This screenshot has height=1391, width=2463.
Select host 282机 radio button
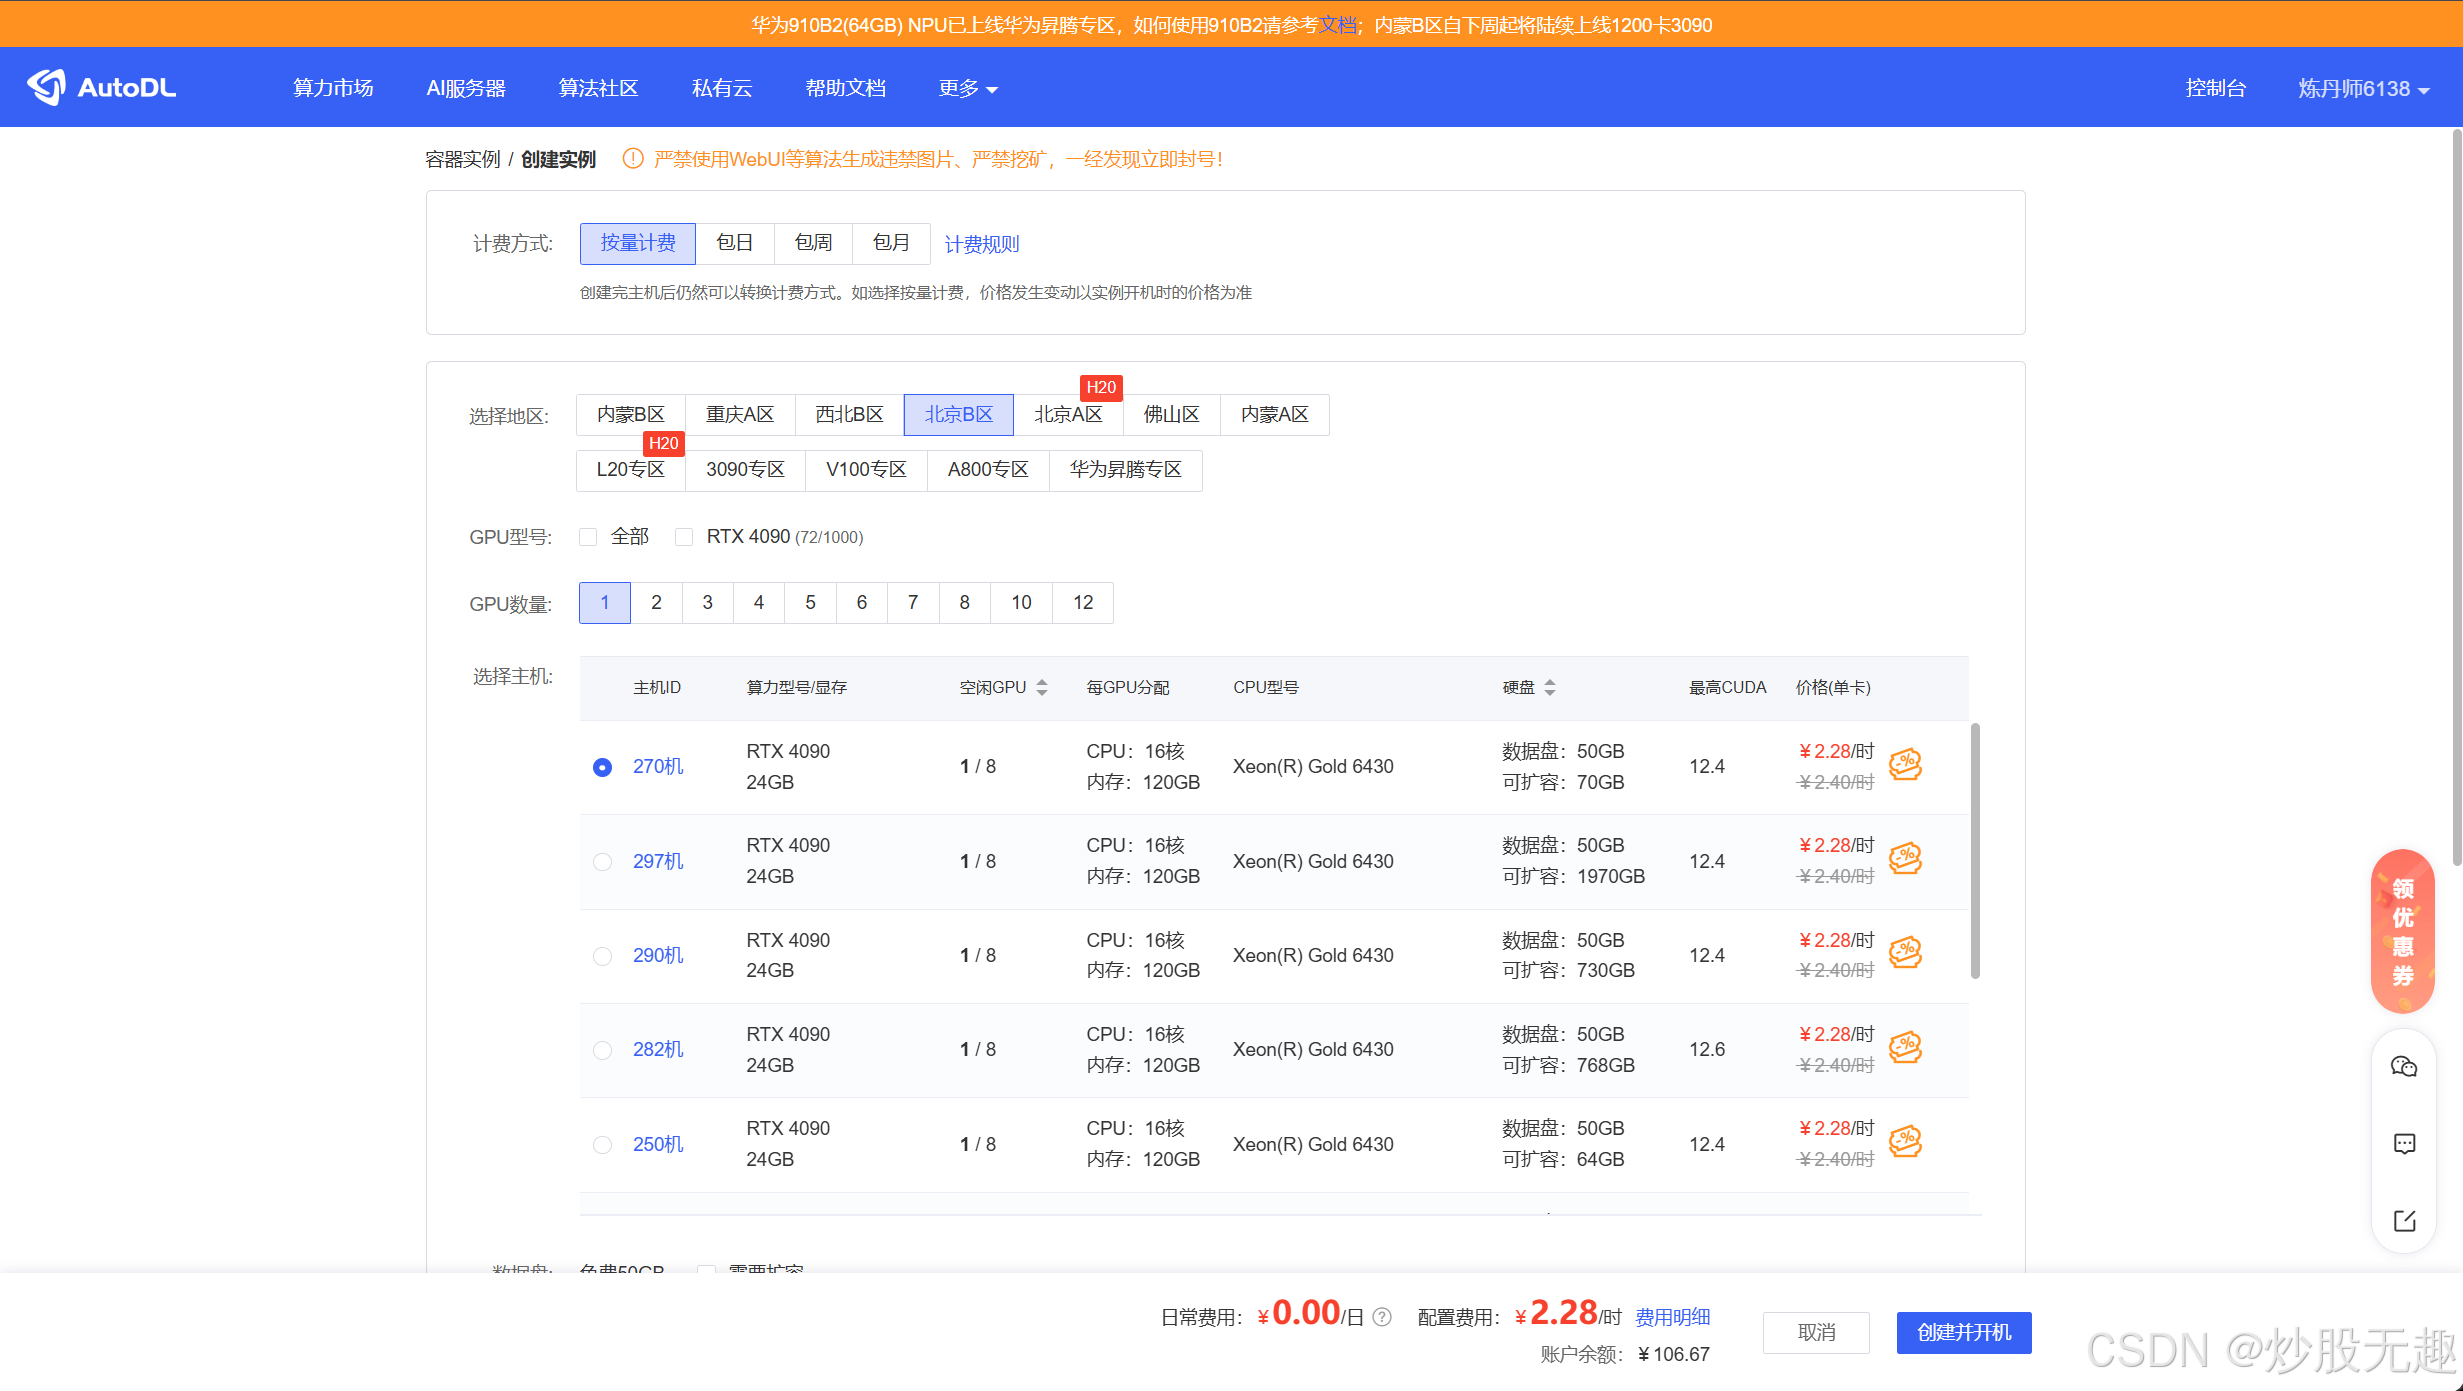pyautogui.click(x=602, y=1050)
